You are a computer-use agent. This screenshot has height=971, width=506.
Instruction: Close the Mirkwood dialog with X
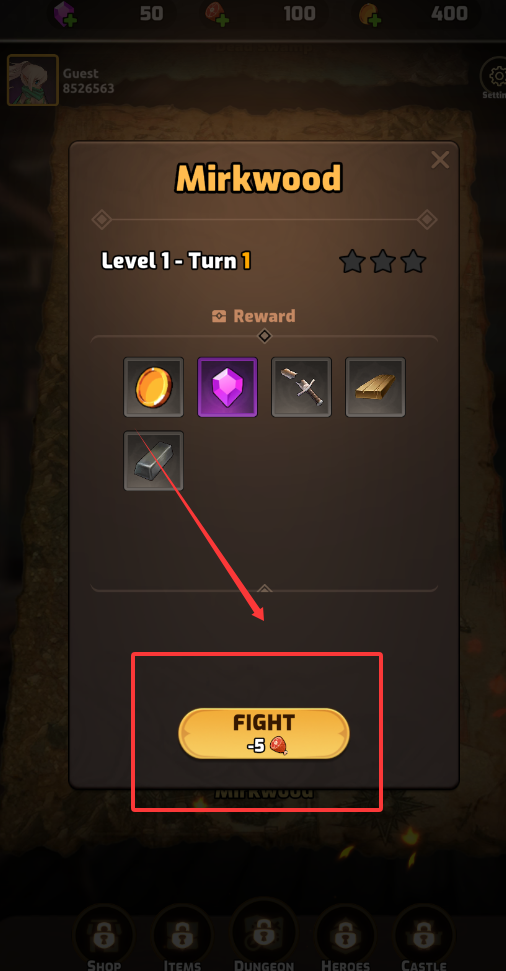tap(440, 160)
